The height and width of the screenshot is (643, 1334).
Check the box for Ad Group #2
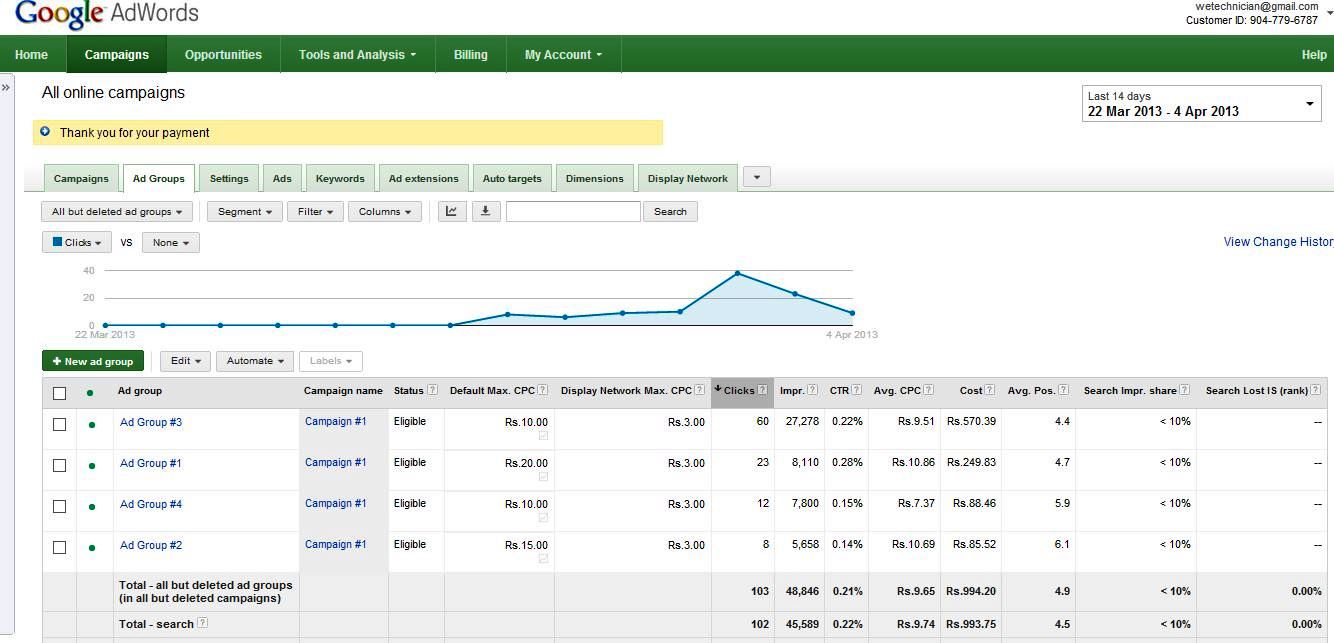point(59,548)
